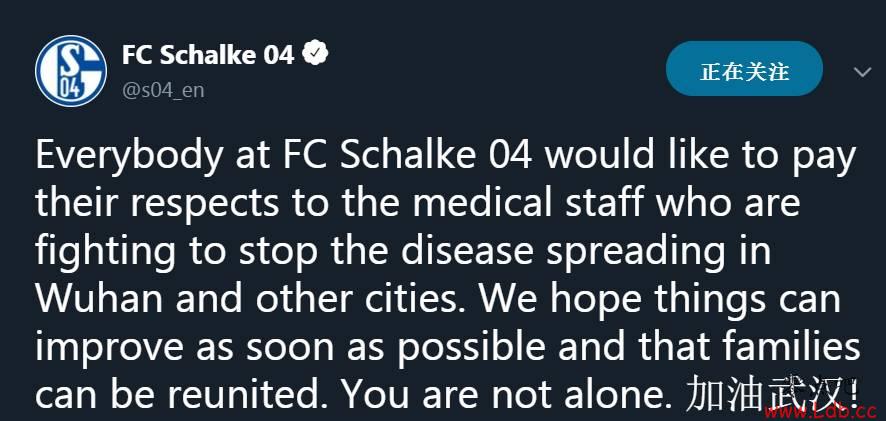Open the FC Schalke 04 profile avatar
The width and height of the screenshot is (886, 421).
(71, 71)
